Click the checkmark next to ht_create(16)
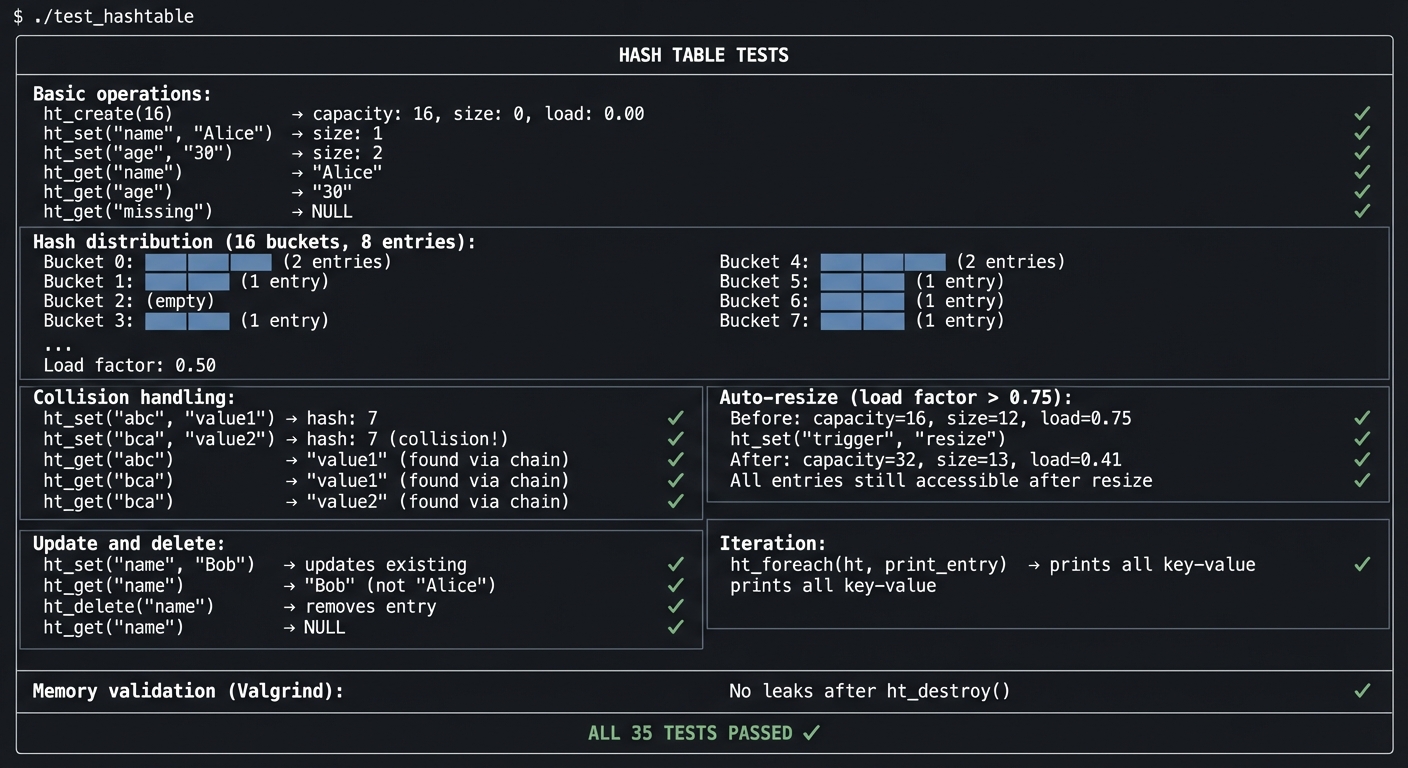The width and height of the screenshot is (1408, 768). coord(1362,113)
